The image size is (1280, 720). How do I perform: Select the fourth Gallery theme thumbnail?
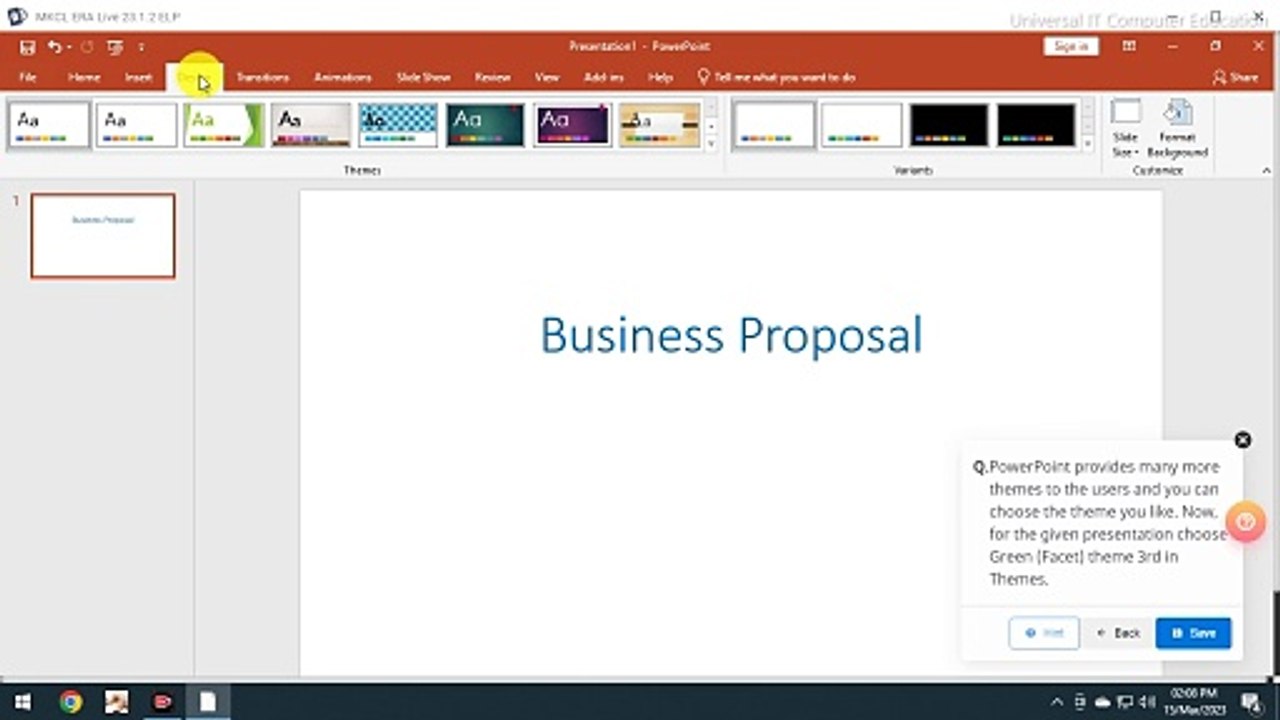[311, 125]
